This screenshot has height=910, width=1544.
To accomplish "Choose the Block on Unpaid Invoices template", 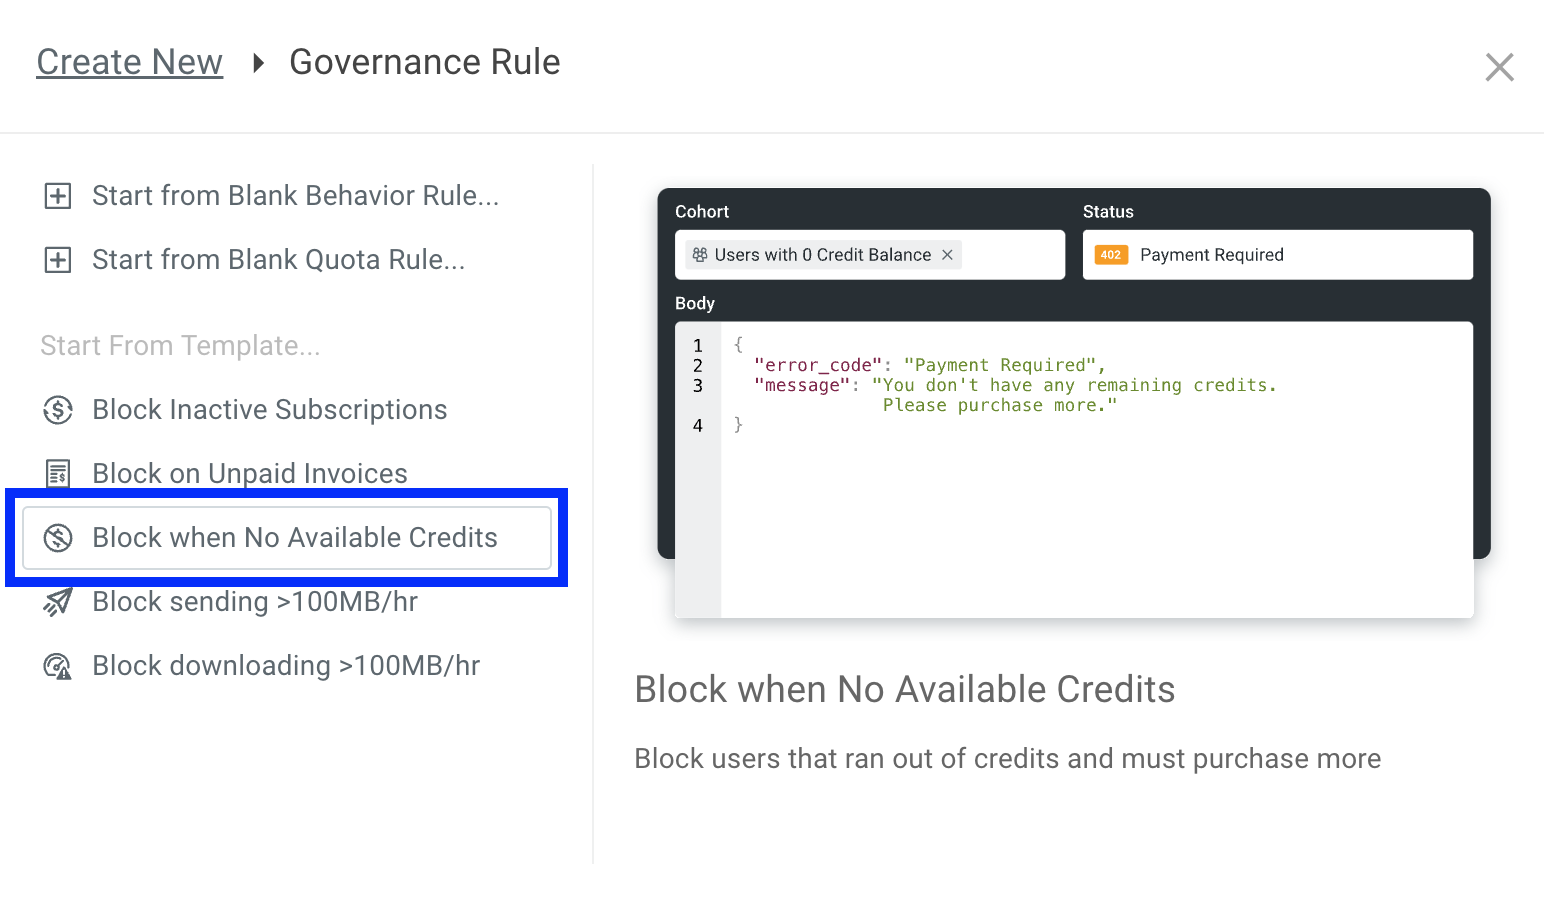I will [x=249, y=473].
